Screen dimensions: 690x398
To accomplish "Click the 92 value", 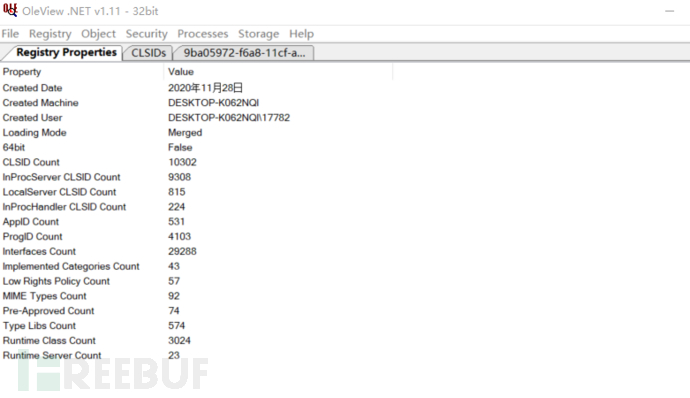I will tap(174, 296).
